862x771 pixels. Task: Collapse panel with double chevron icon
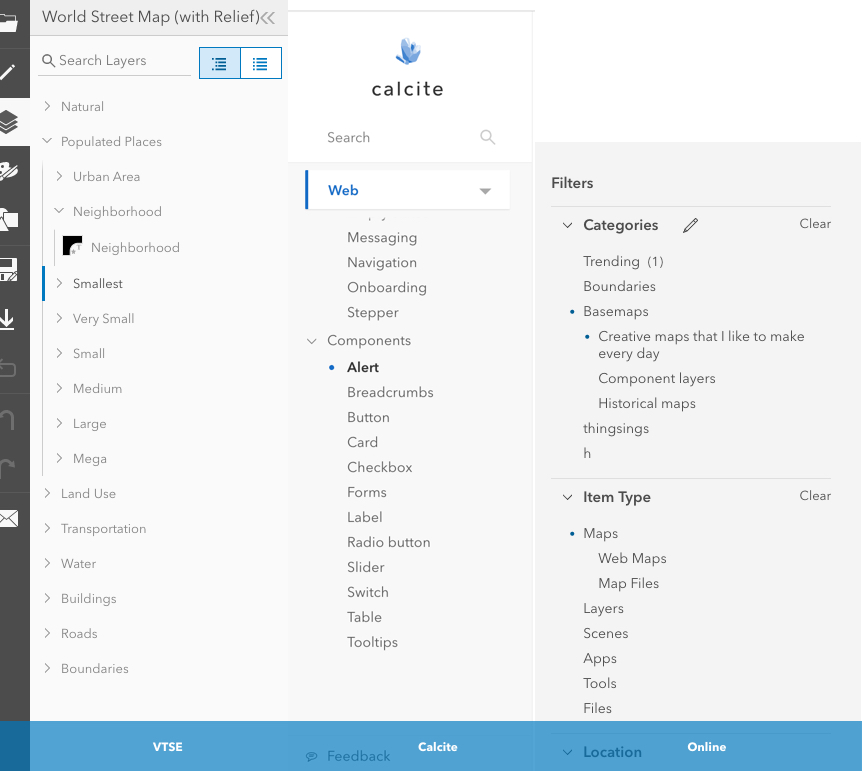coord(268,18)
